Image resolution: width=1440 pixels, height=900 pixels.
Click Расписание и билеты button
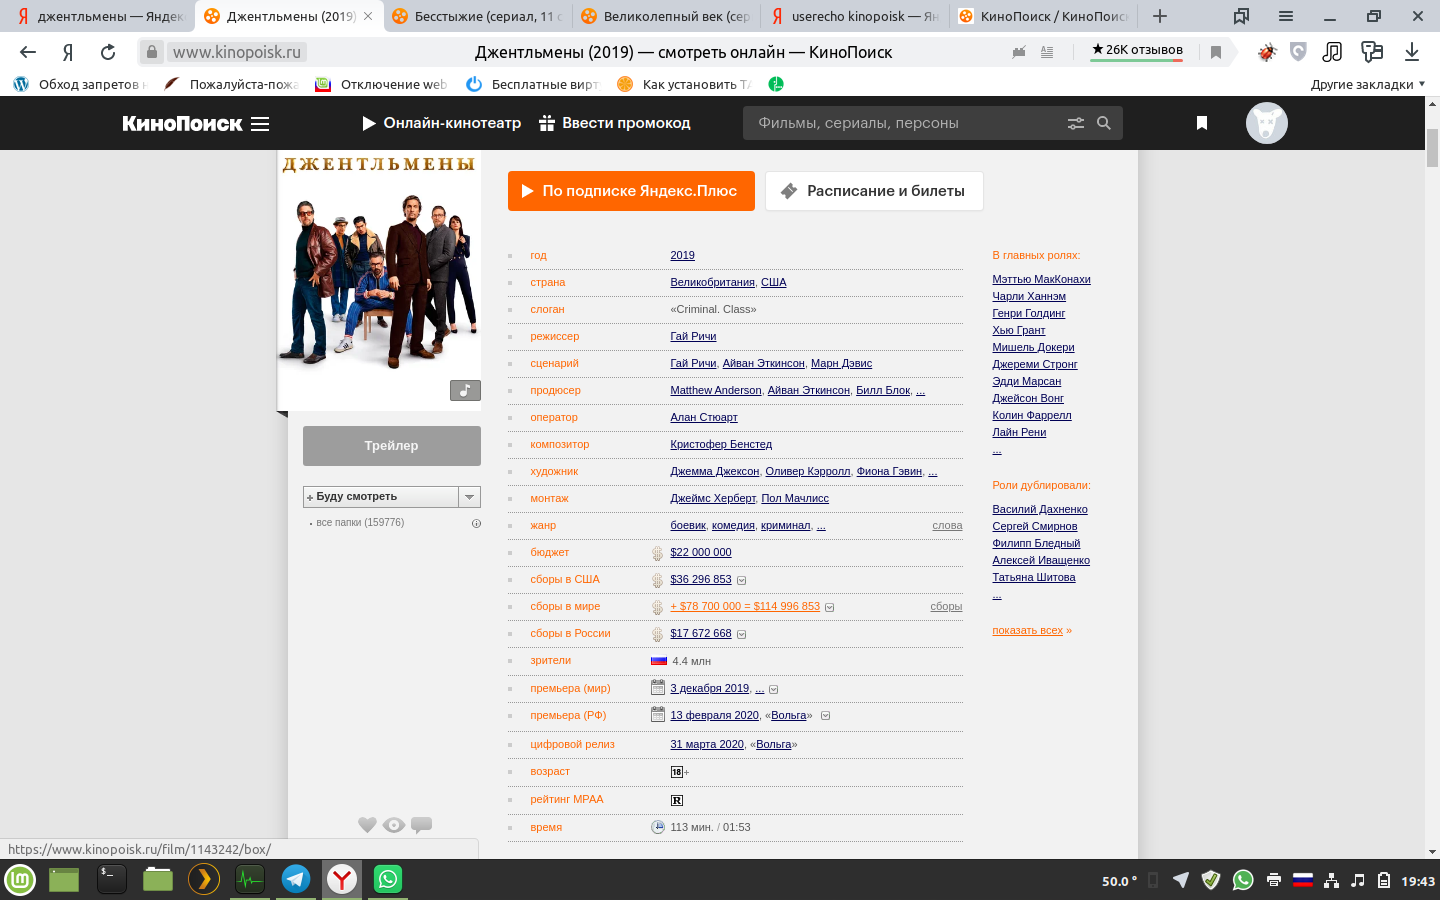874,191
